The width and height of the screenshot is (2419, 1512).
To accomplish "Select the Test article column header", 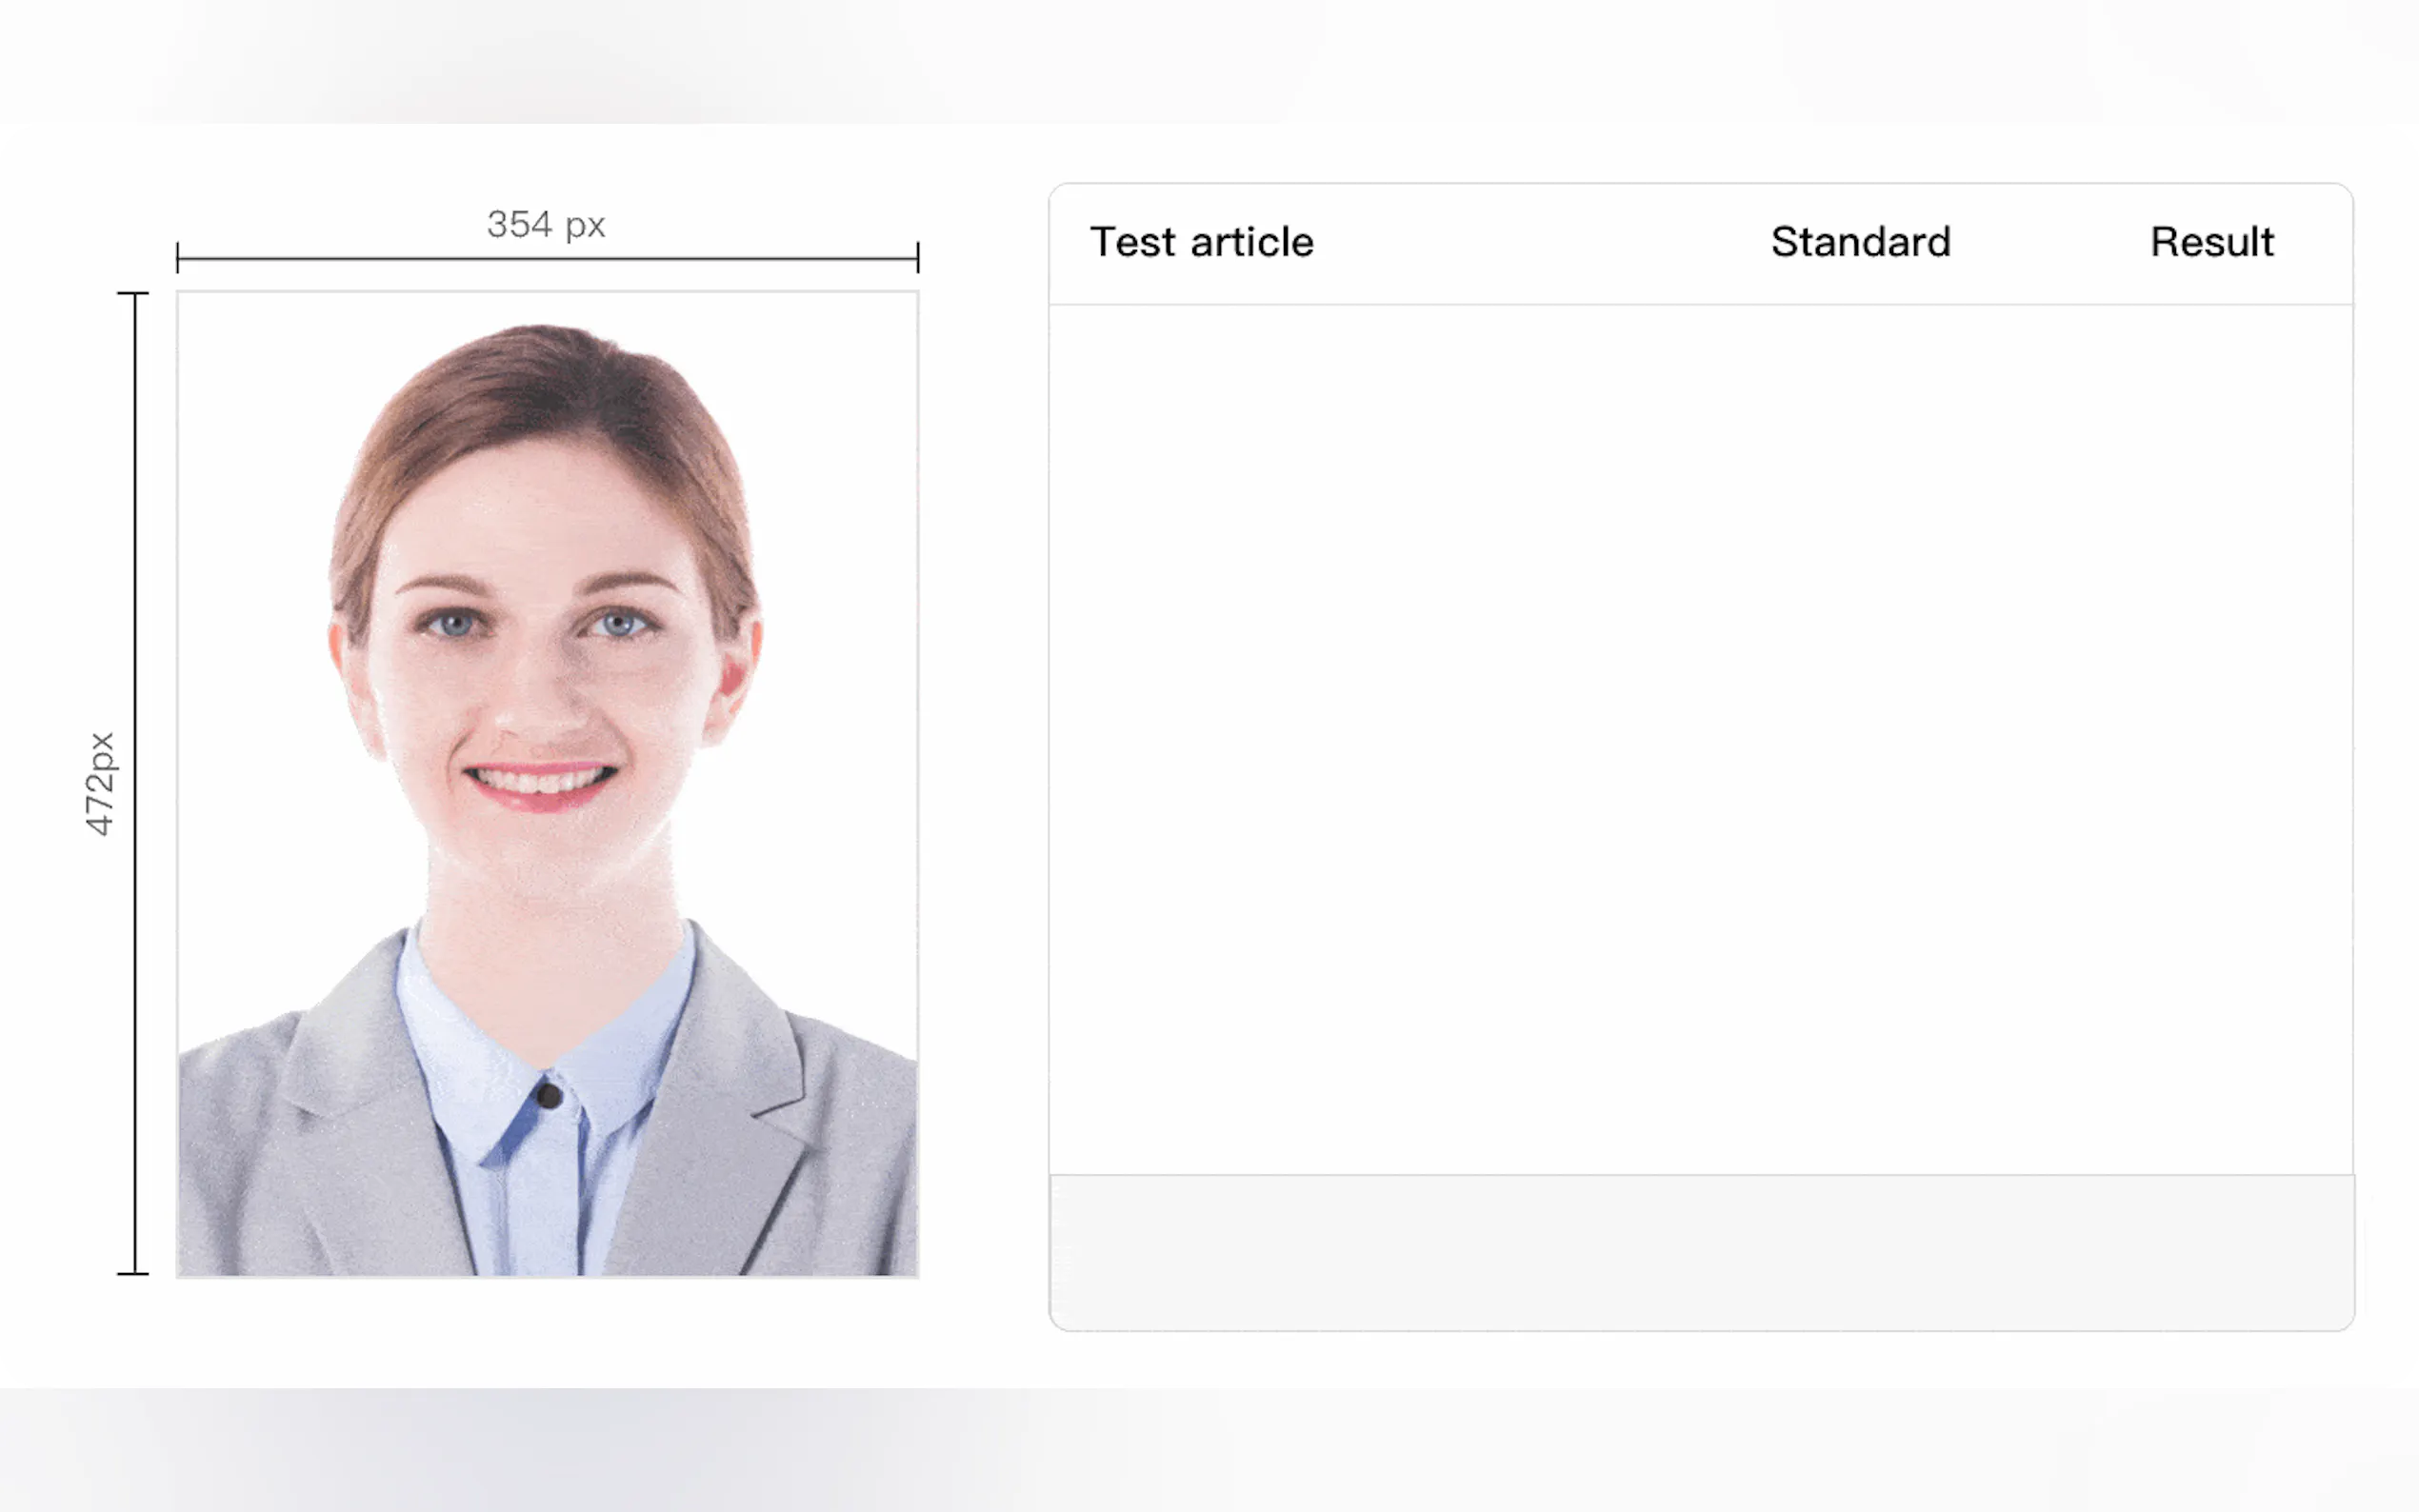I will click(x=1201, y=242).
